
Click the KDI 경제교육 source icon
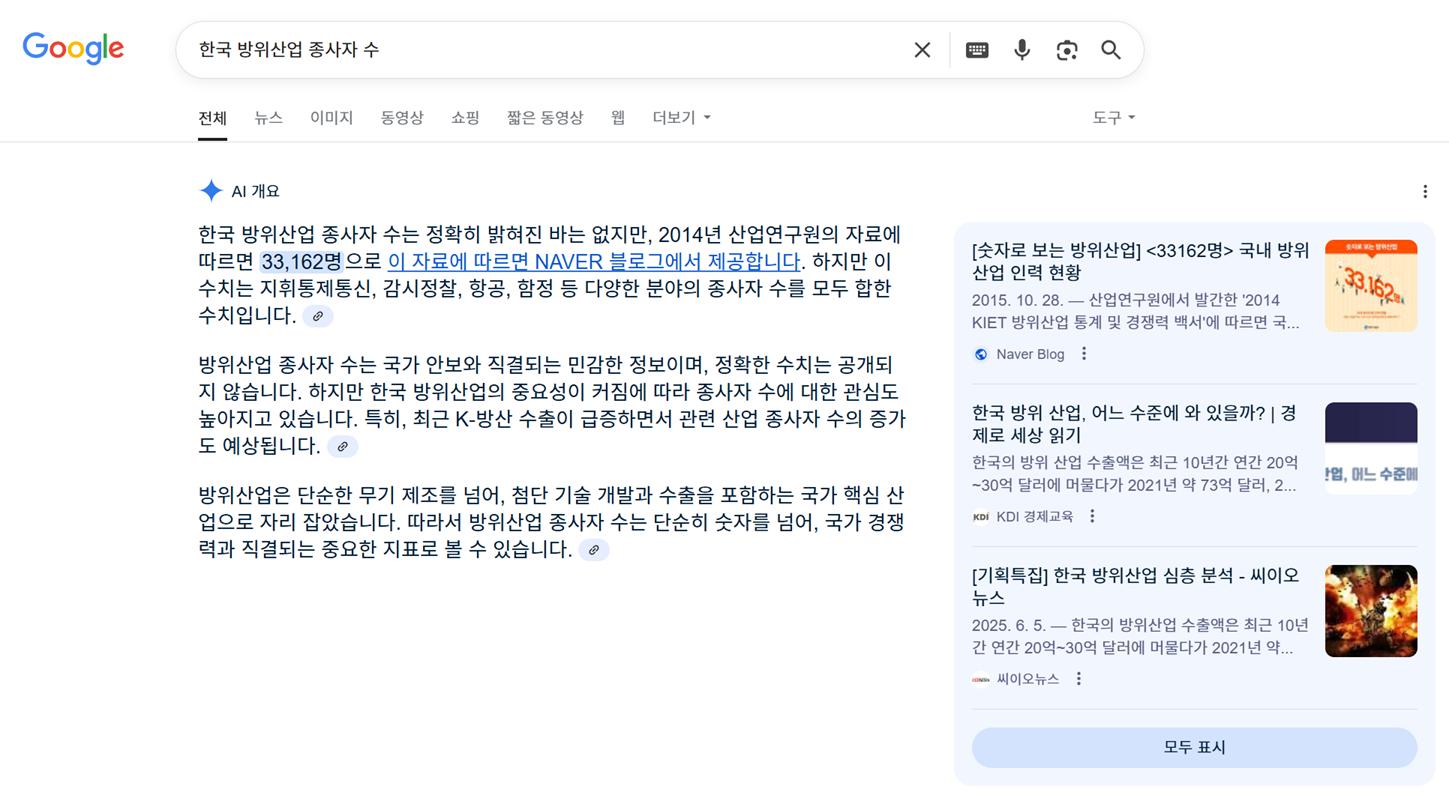coord(981,516)
